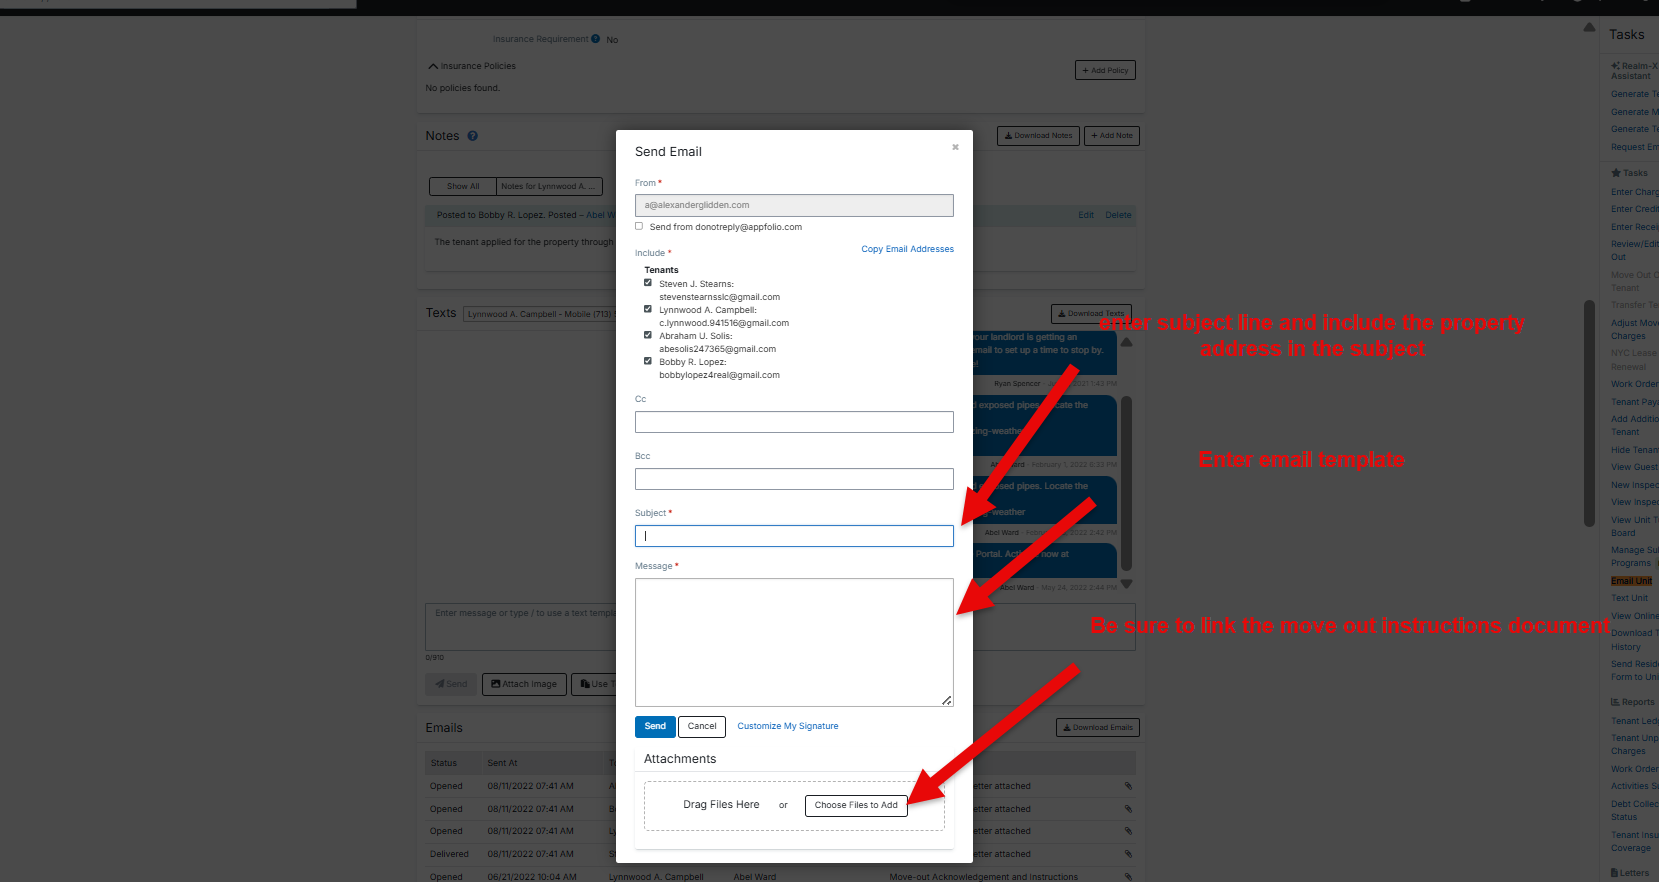Viewport: 1659px width, 882px height.
Task: Open the Notes help icon
Action: (473, 136)
